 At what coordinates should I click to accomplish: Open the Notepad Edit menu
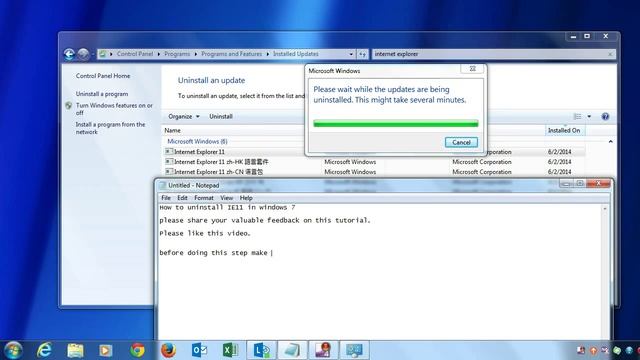pos(182,198)
